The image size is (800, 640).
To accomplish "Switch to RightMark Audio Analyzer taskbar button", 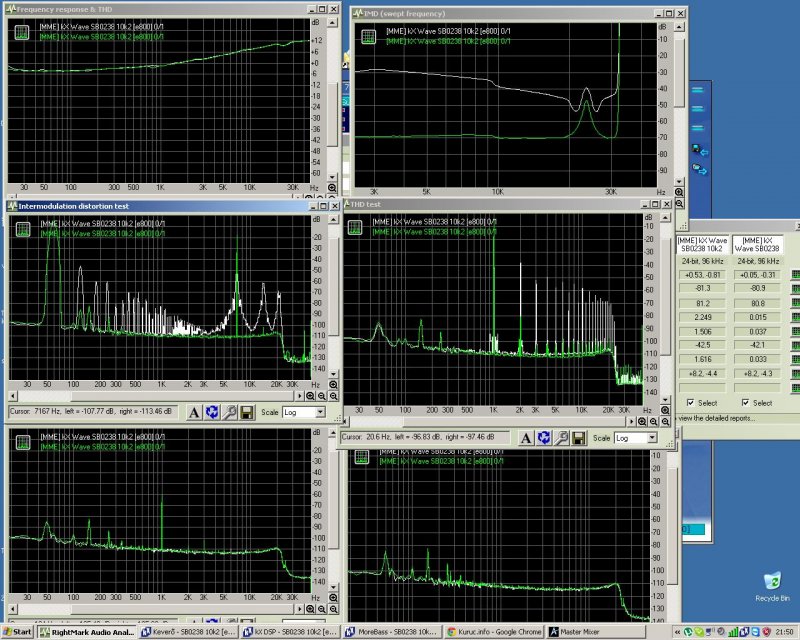I will [88, 632].
